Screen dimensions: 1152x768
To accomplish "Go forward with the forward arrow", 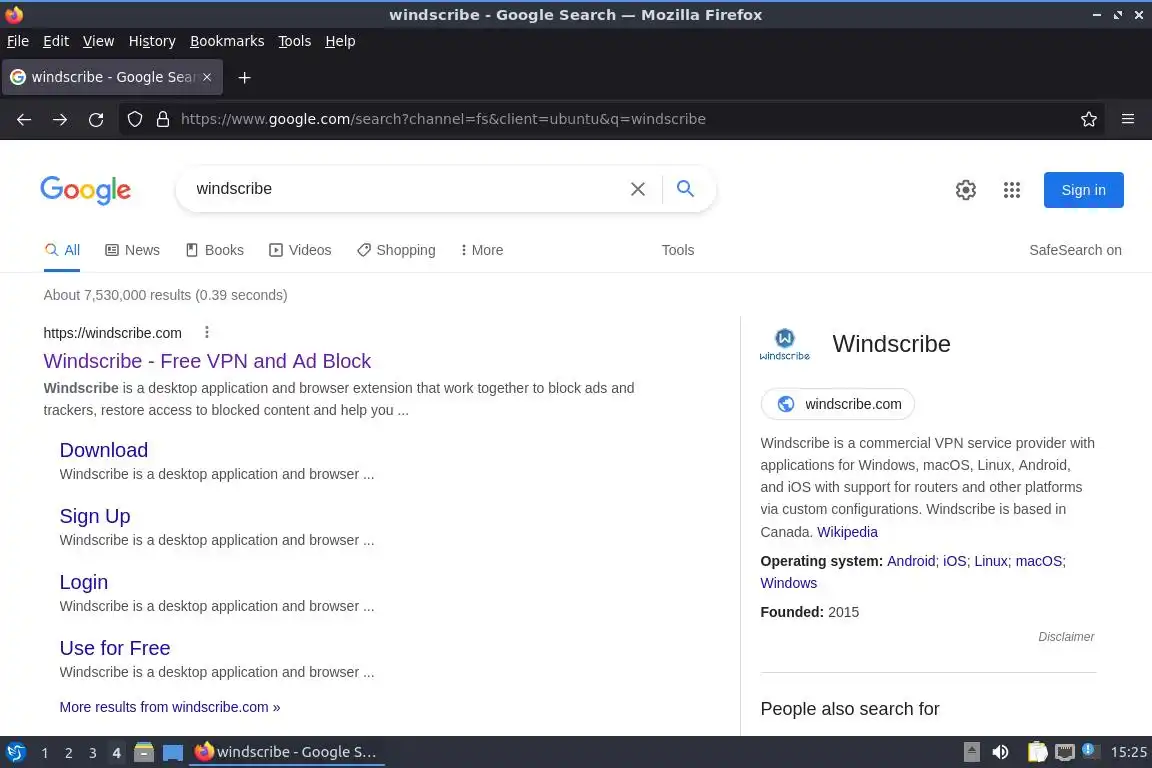I will pyautogui.click(x=60, y=119).
